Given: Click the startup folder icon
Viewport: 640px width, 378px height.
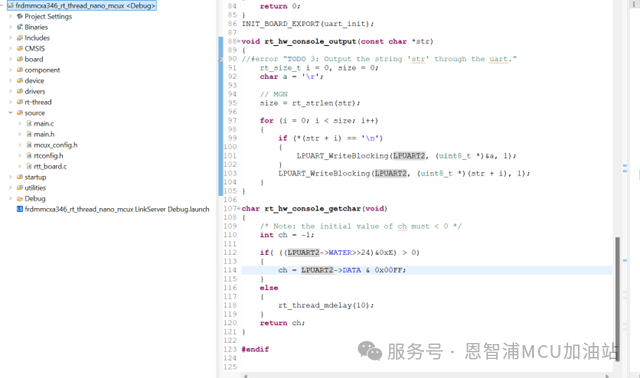Looking at the screenshot, I should (20, 177).
